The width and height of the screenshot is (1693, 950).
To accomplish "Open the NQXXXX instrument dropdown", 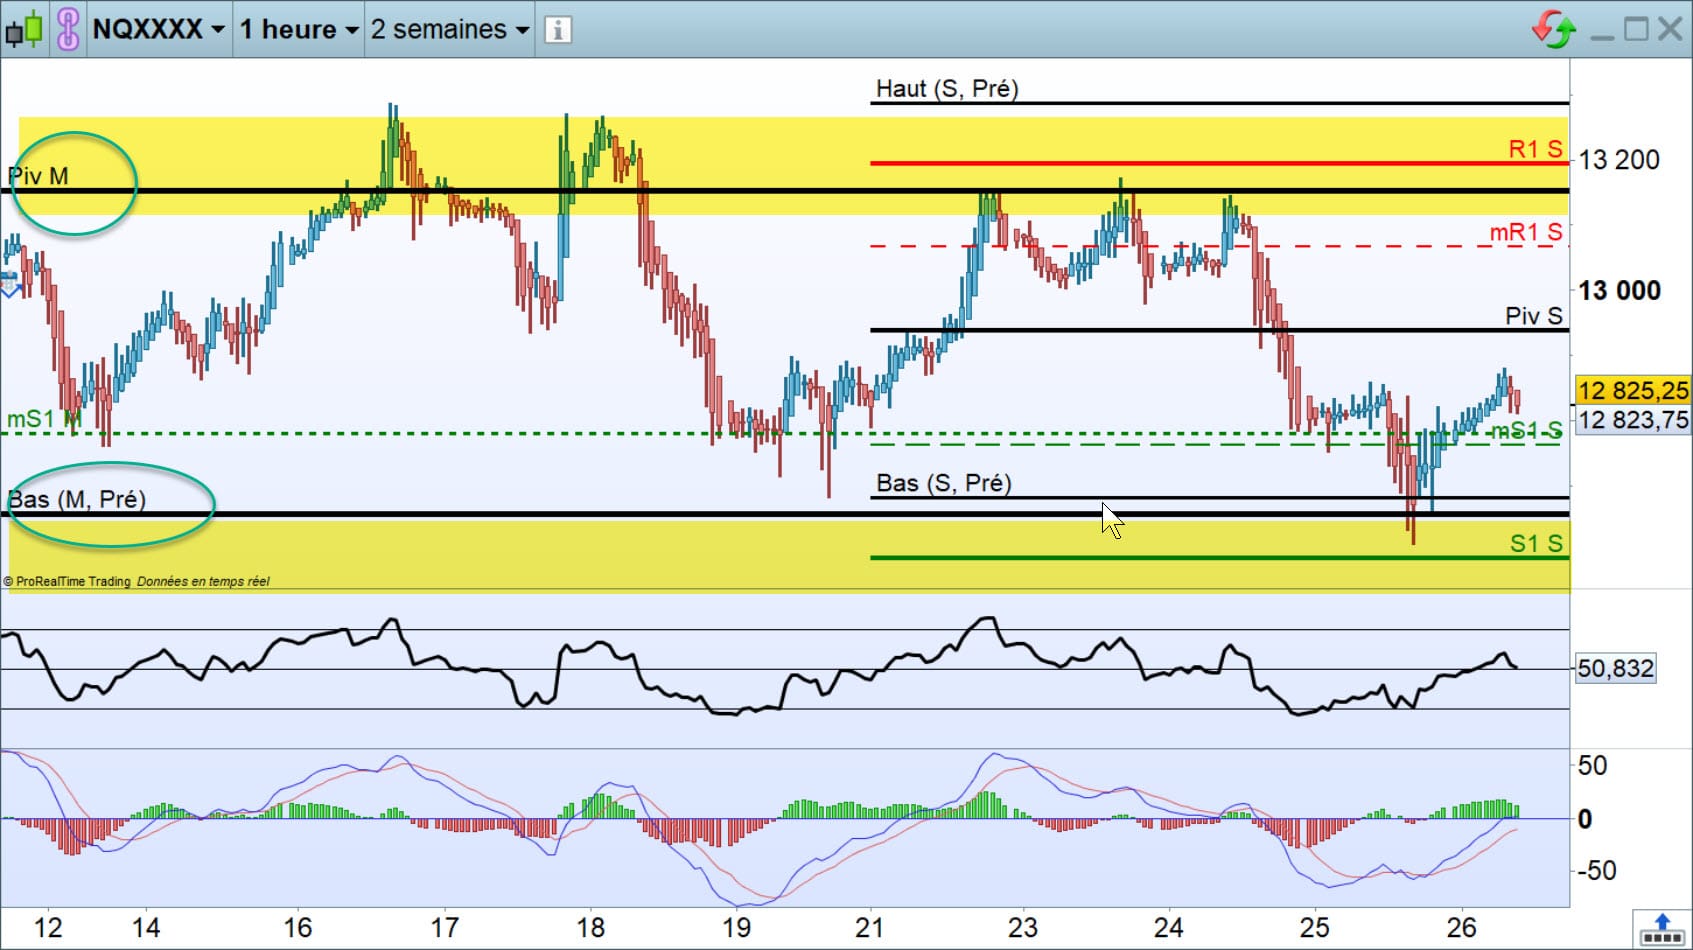I will tap(158, 29).
